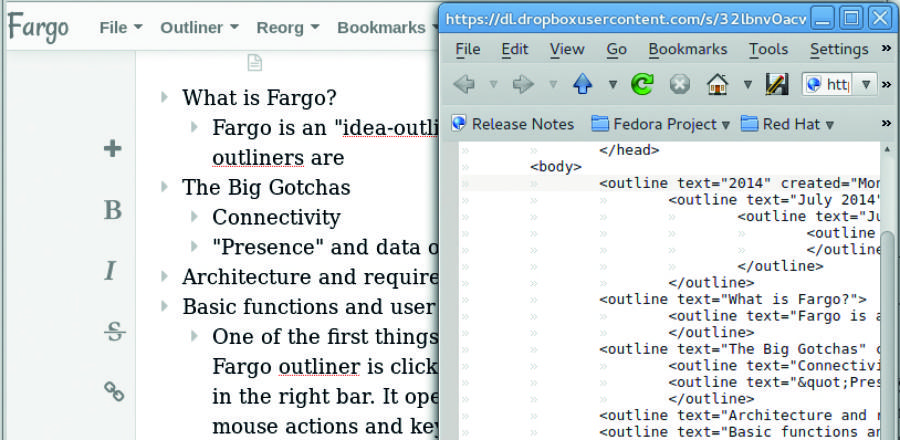Open the Fedora Project bookmark folder
This screenshot has width=900, height=440.
[660, 124]
